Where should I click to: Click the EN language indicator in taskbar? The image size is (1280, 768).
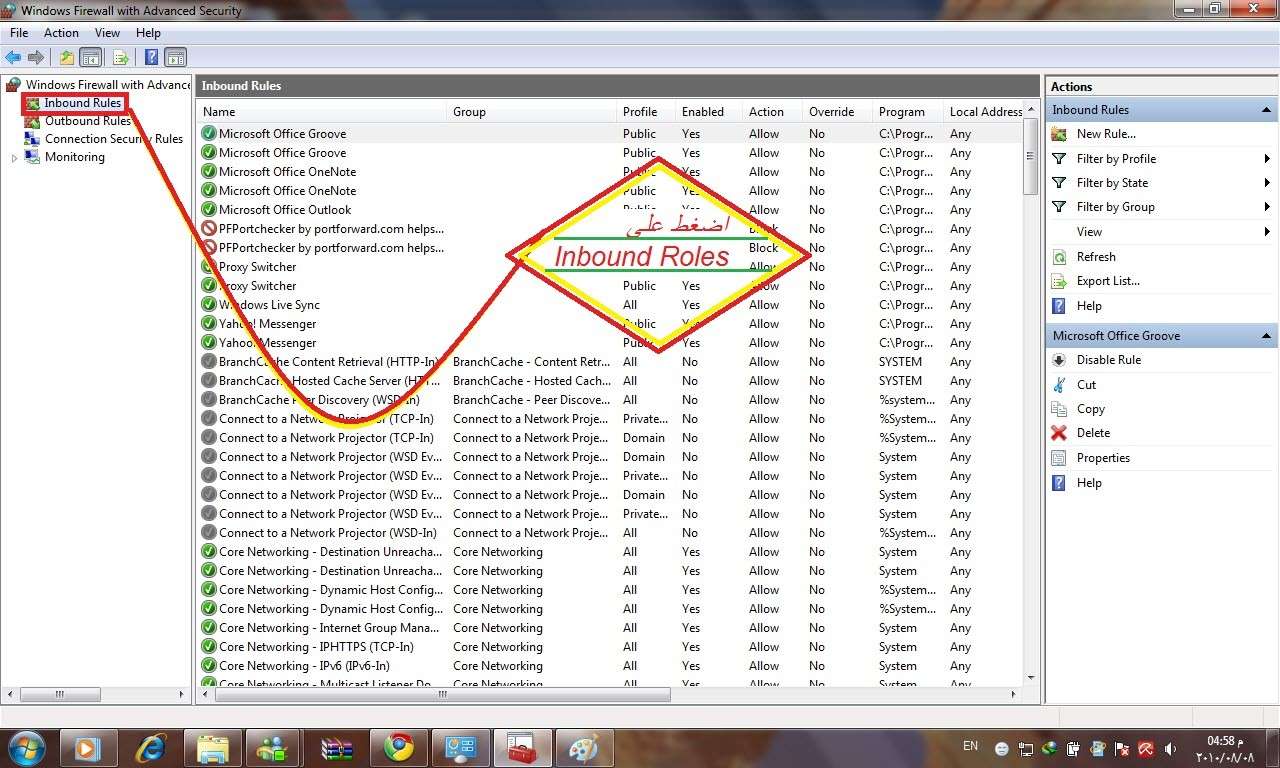pos(970,746)
